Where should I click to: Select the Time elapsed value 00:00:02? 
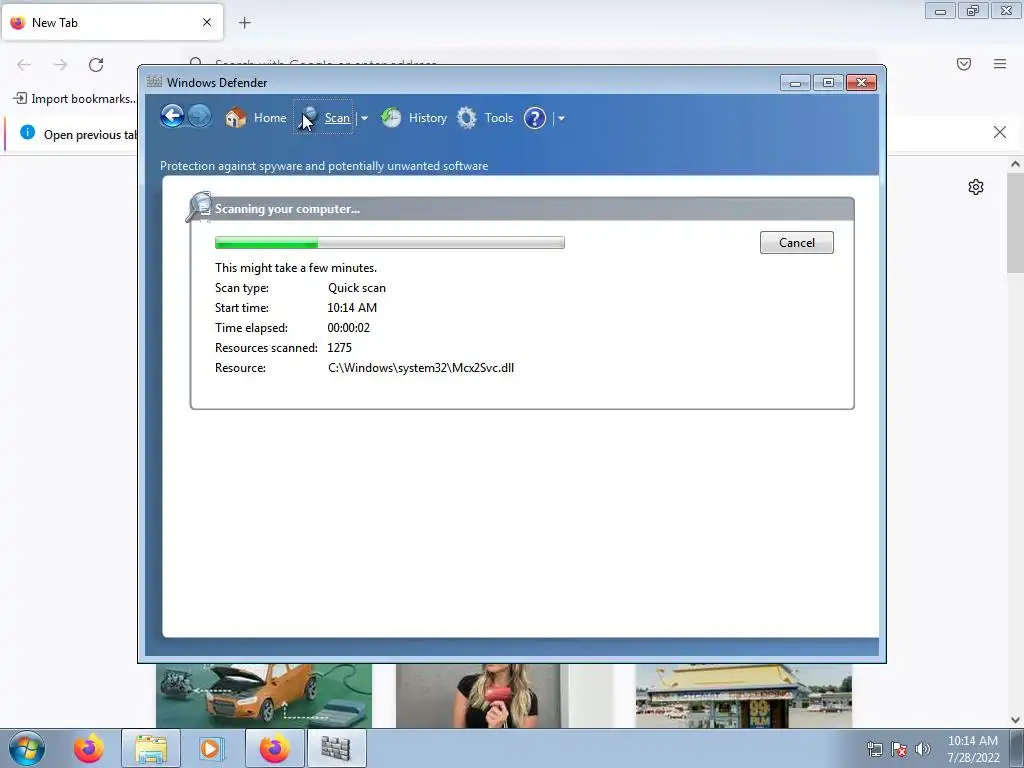click(x=349, y=328)
